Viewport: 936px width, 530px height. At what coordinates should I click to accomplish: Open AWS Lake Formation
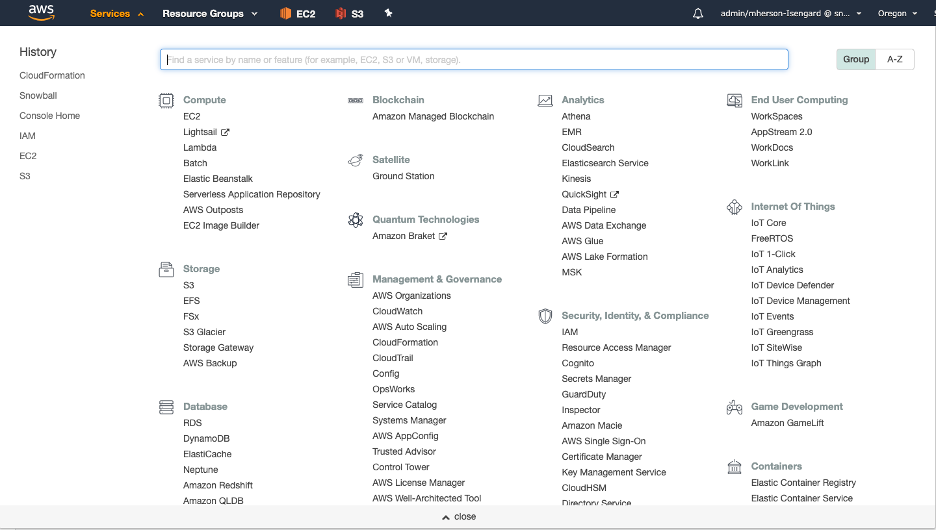(x=605, y=257)
